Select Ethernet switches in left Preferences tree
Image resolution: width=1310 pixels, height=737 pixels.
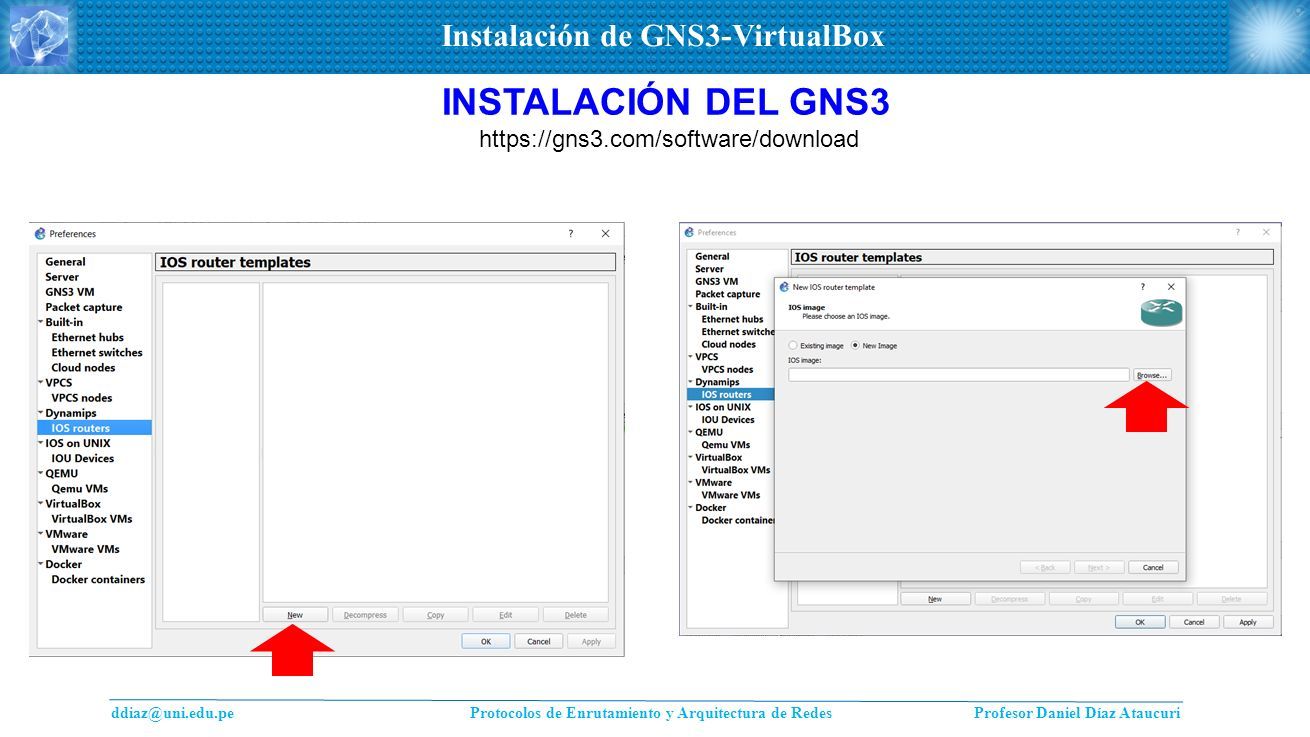[x=97, y=352]
